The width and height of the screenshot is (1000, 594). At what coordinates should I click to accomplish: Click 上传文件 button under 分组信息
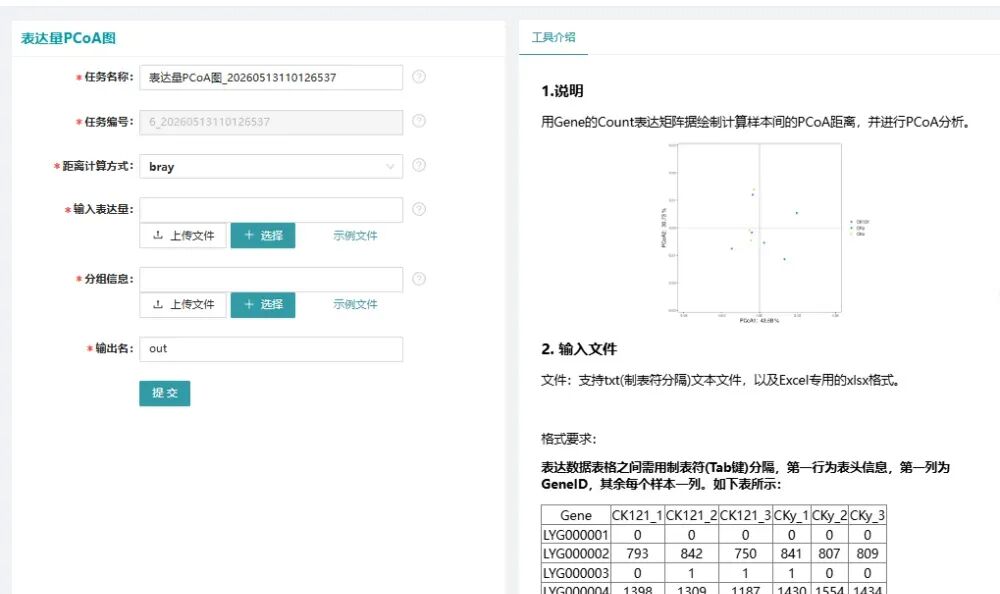click(183, 304)
